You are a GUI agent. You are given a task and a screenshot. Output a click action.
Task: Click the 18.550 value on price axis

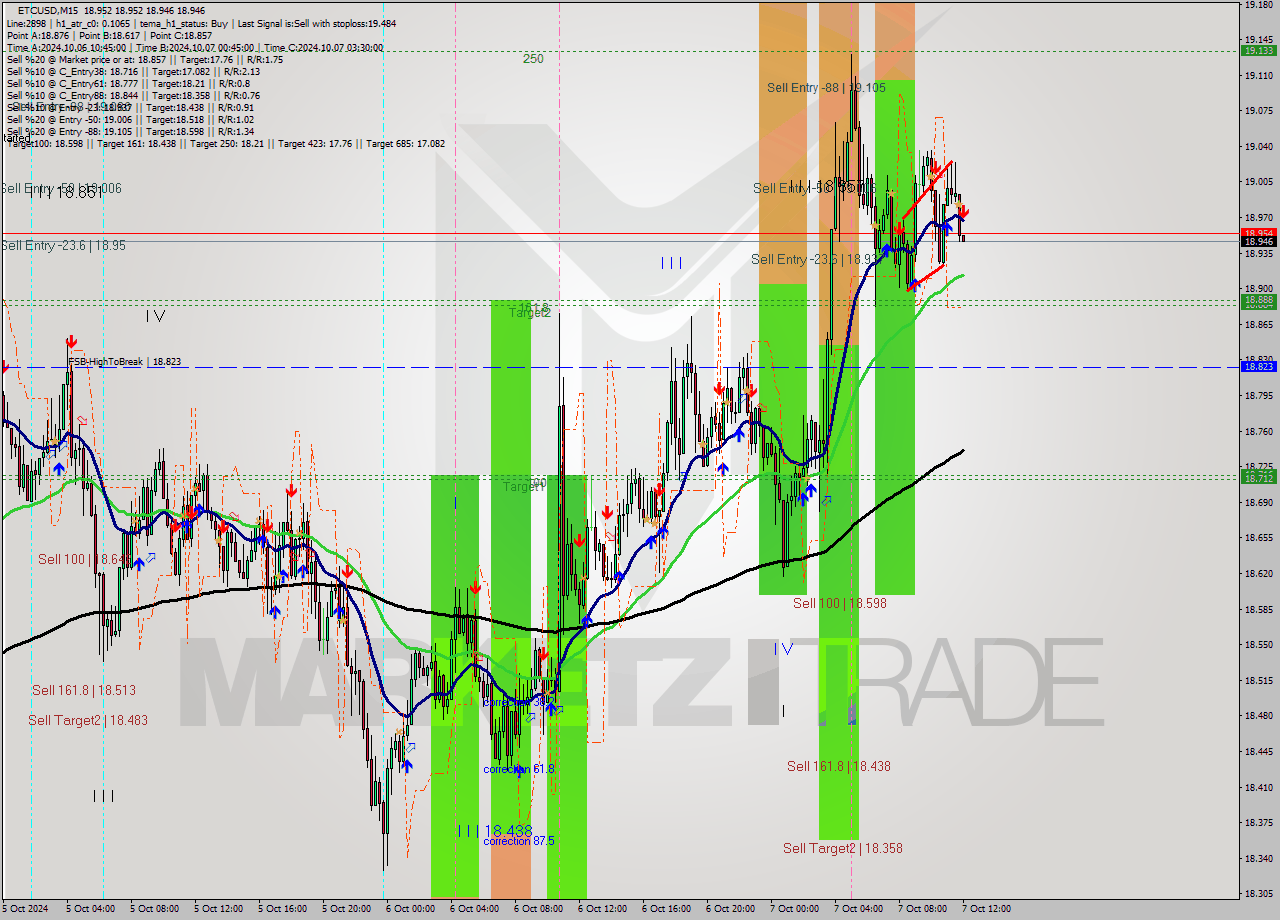(1258, 645)
